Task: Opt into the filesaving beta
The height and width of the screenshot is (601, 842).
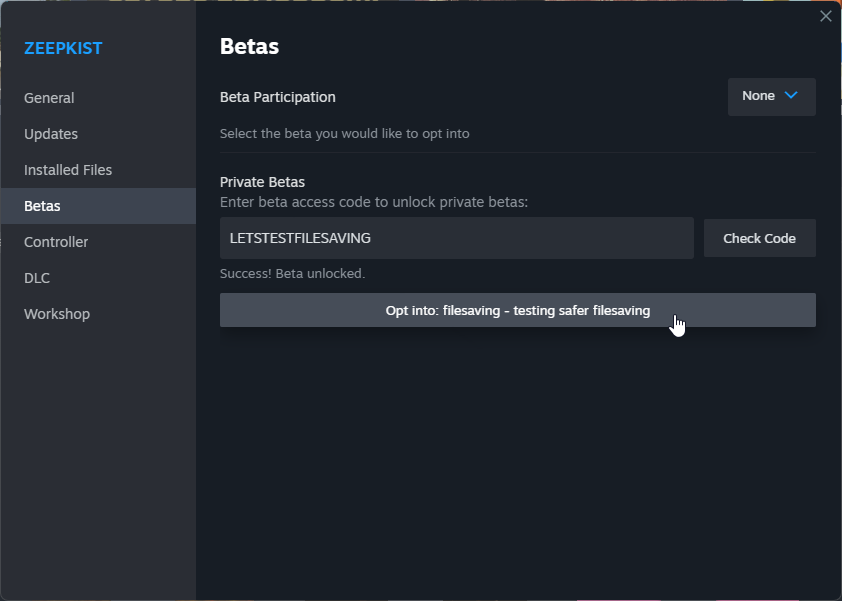Action: (518, 310)
